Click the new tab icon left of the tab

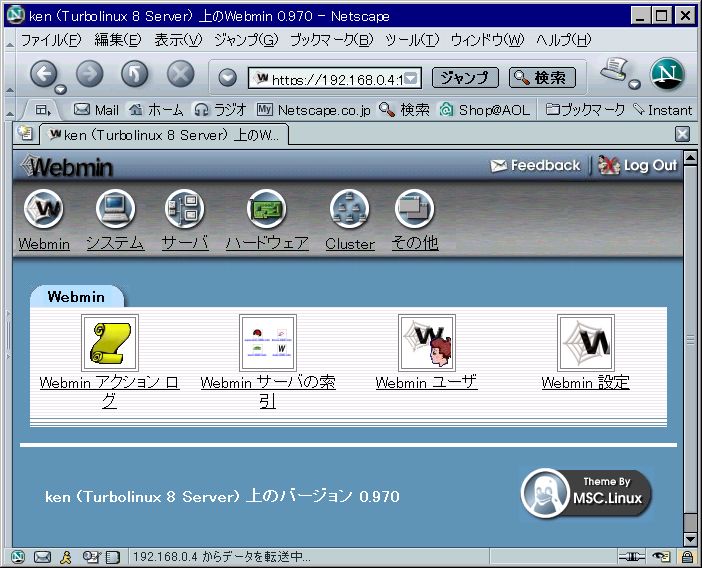tap(25, 133)
